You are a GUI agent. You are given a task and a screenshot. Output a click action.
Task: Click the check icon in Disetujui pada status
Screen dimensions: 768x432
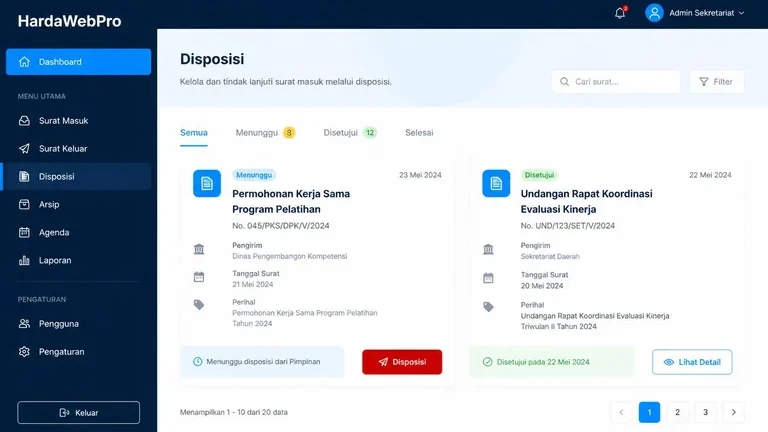coord(487,362)
